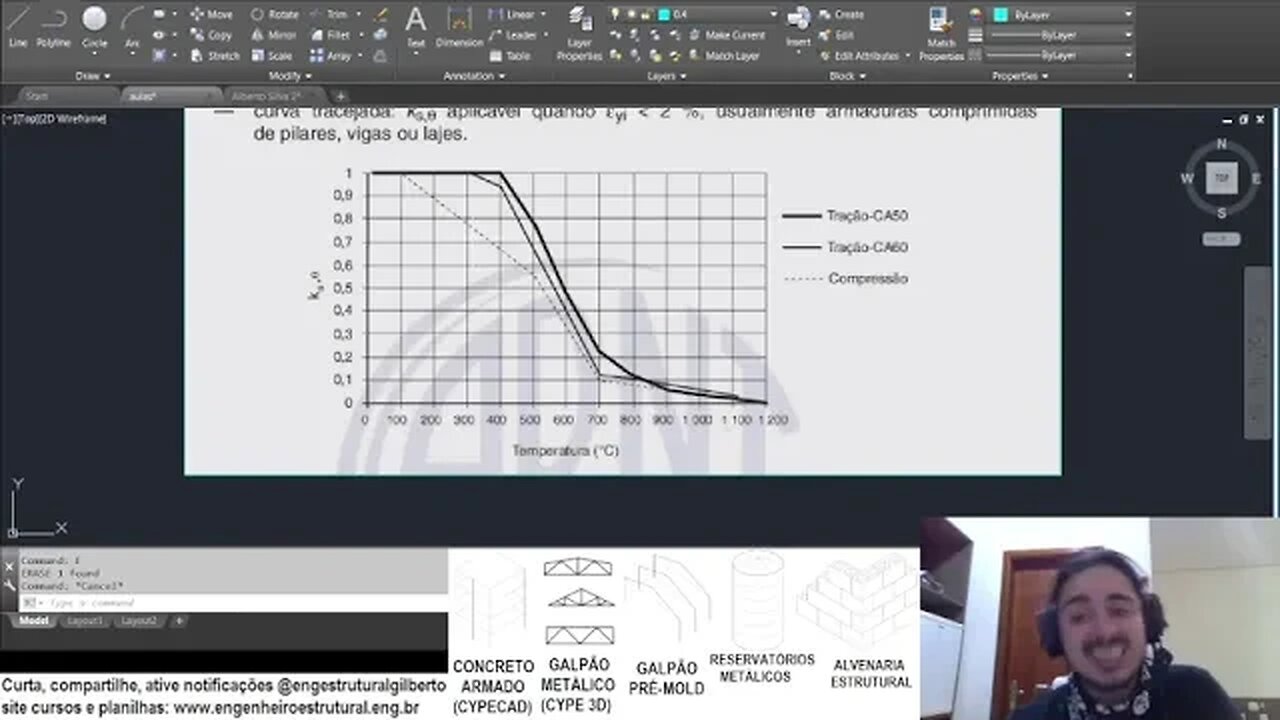Switch to the Layout2 tab

tap(139, 621)
